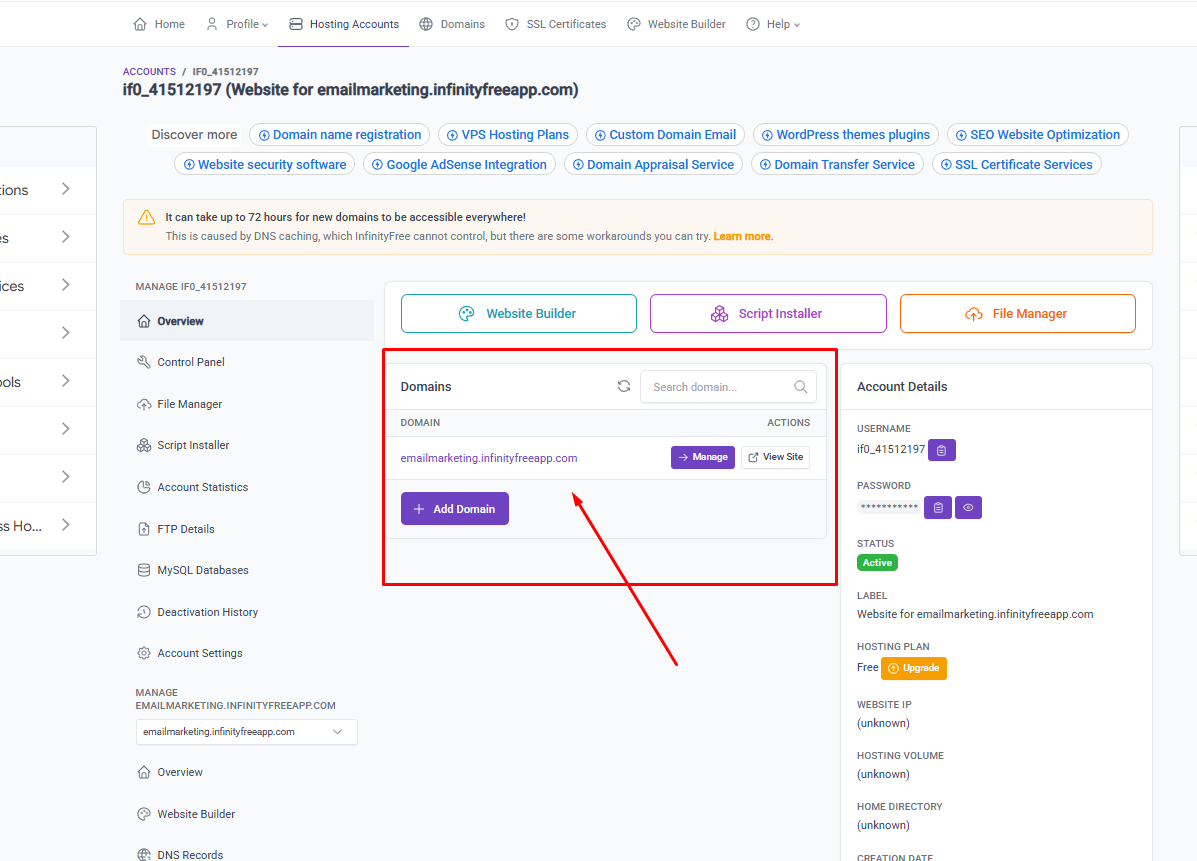Open the domain selector dropdown

click(x=246, y=732)
